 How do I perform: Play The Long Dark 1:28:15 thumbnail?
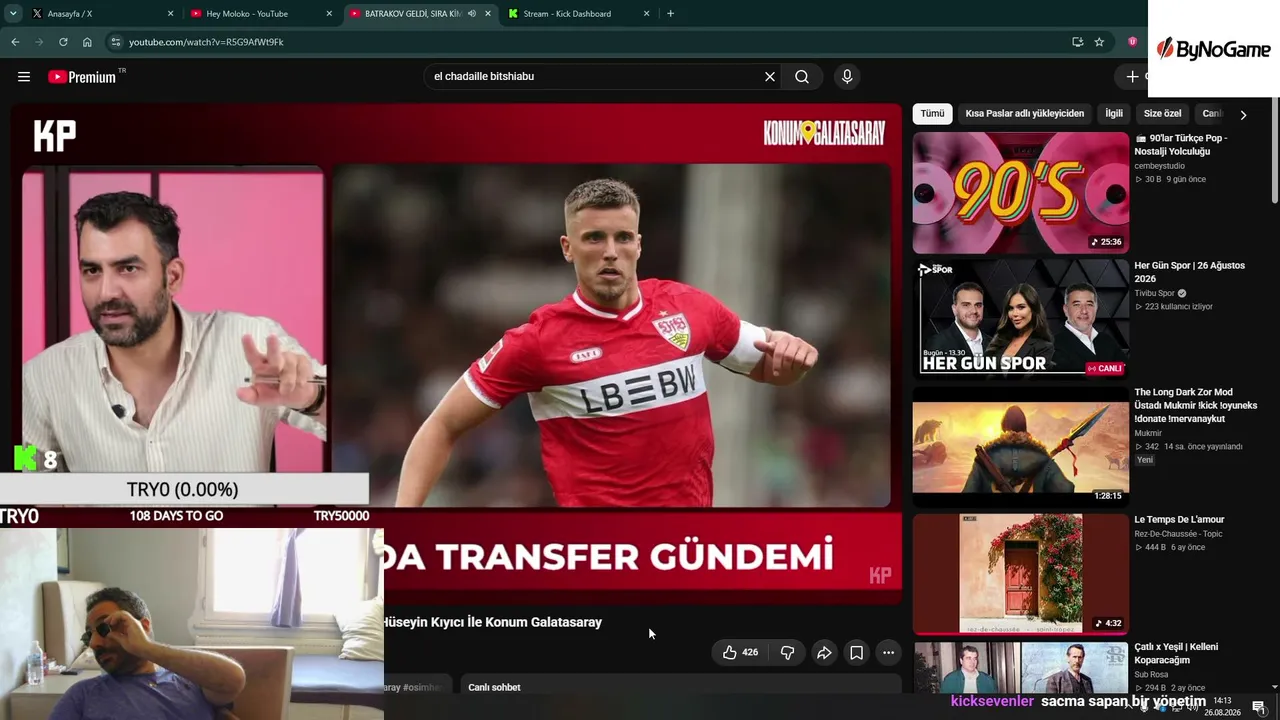pos(1020,446)
